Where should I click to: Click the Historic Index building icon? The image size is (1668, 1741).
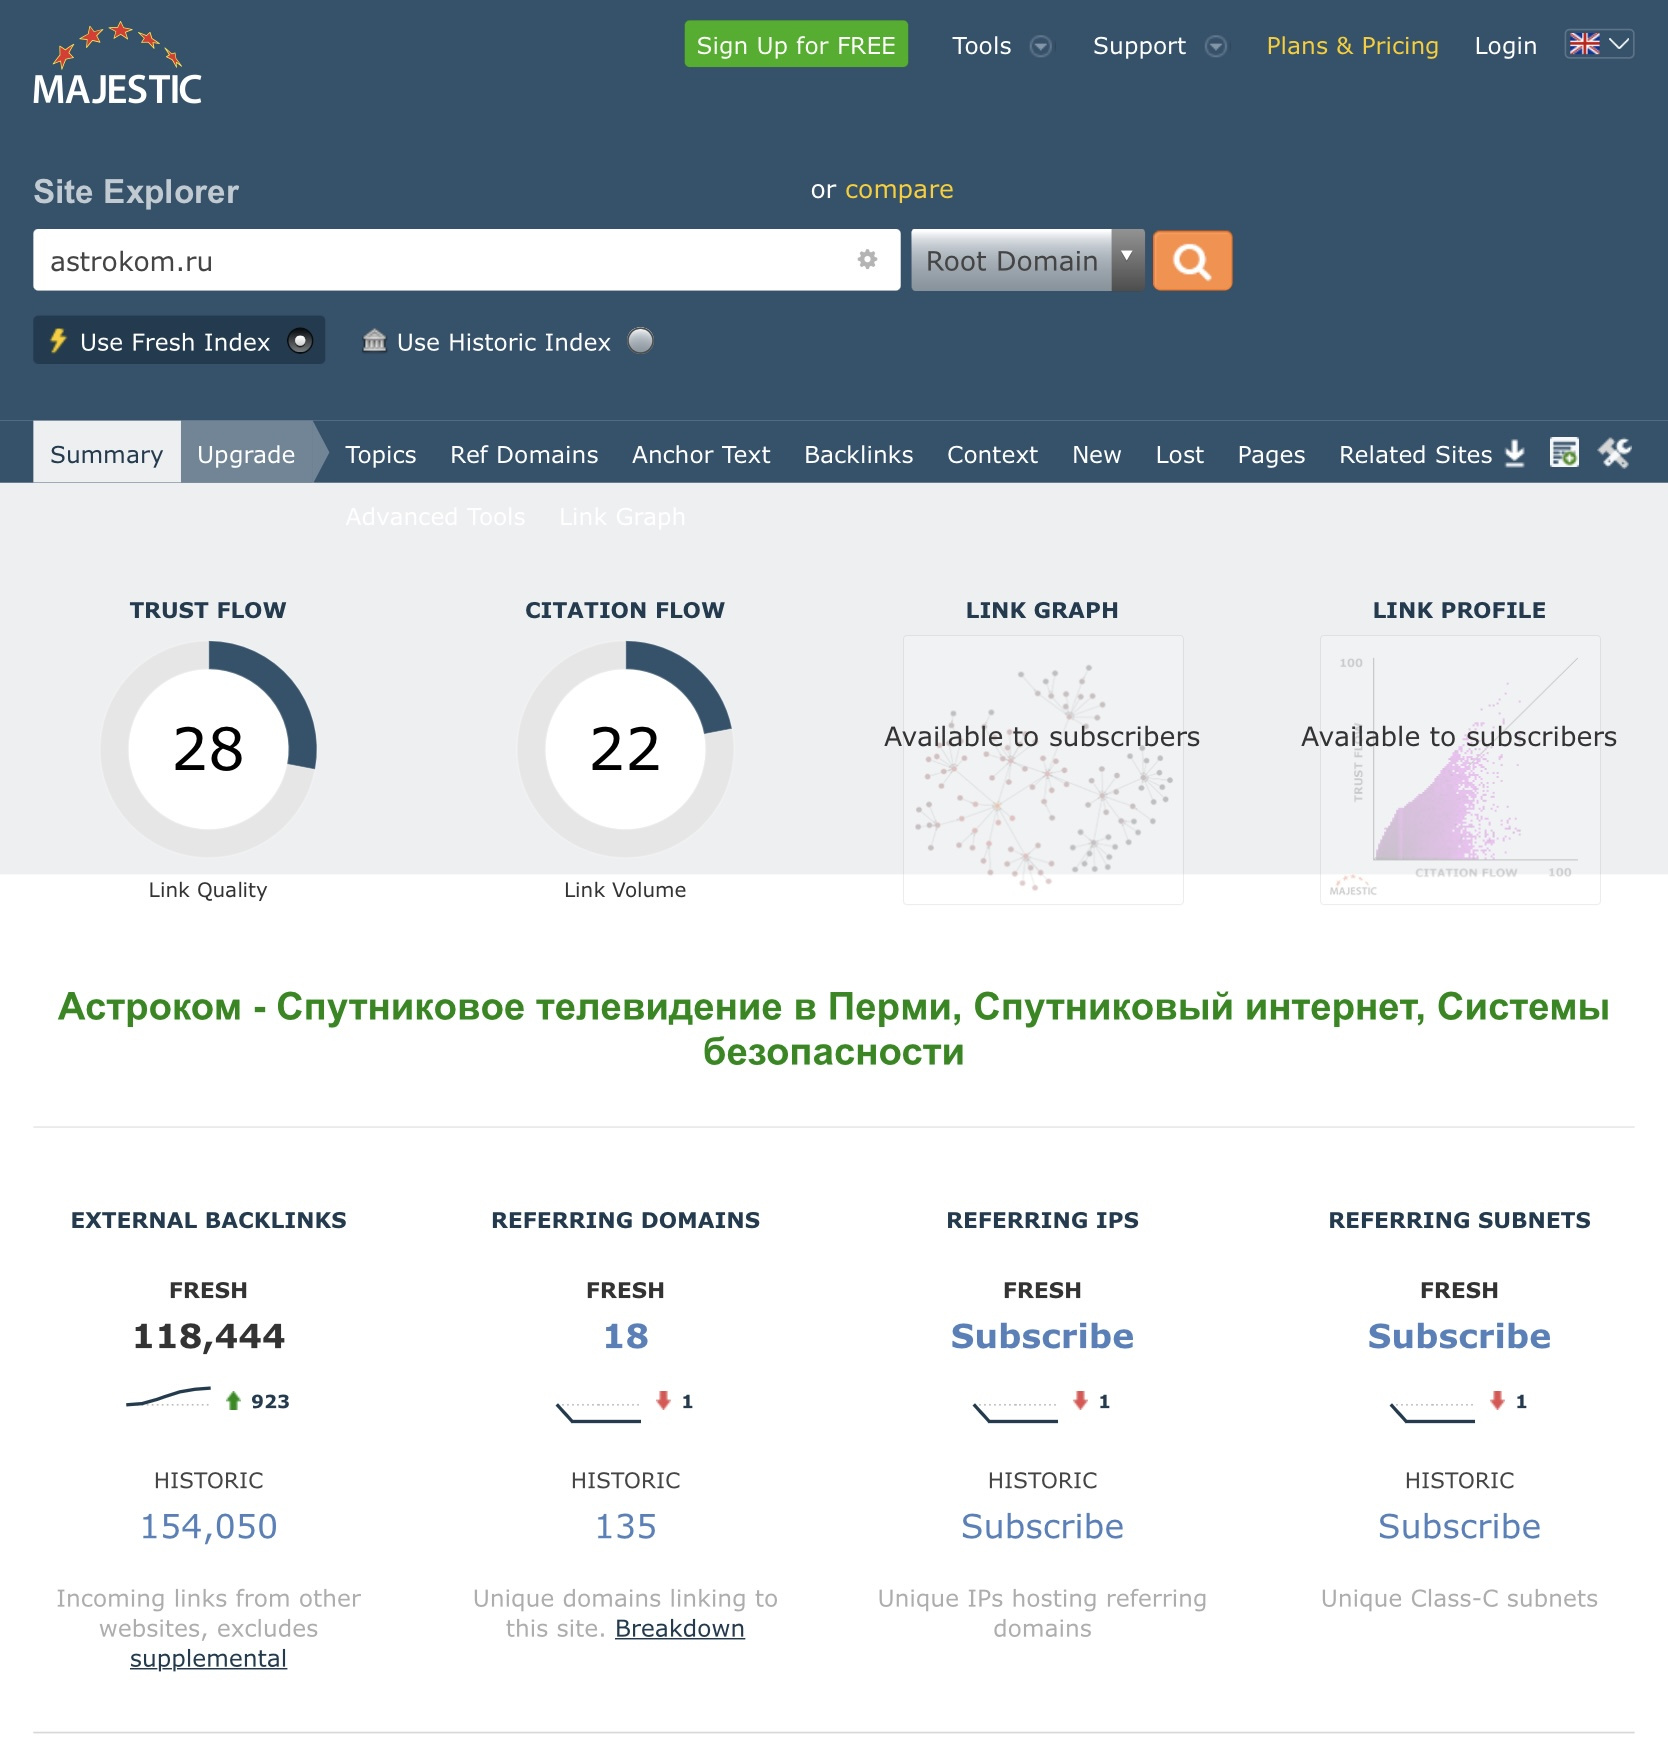pyautogui.click(x=374, y=341)
